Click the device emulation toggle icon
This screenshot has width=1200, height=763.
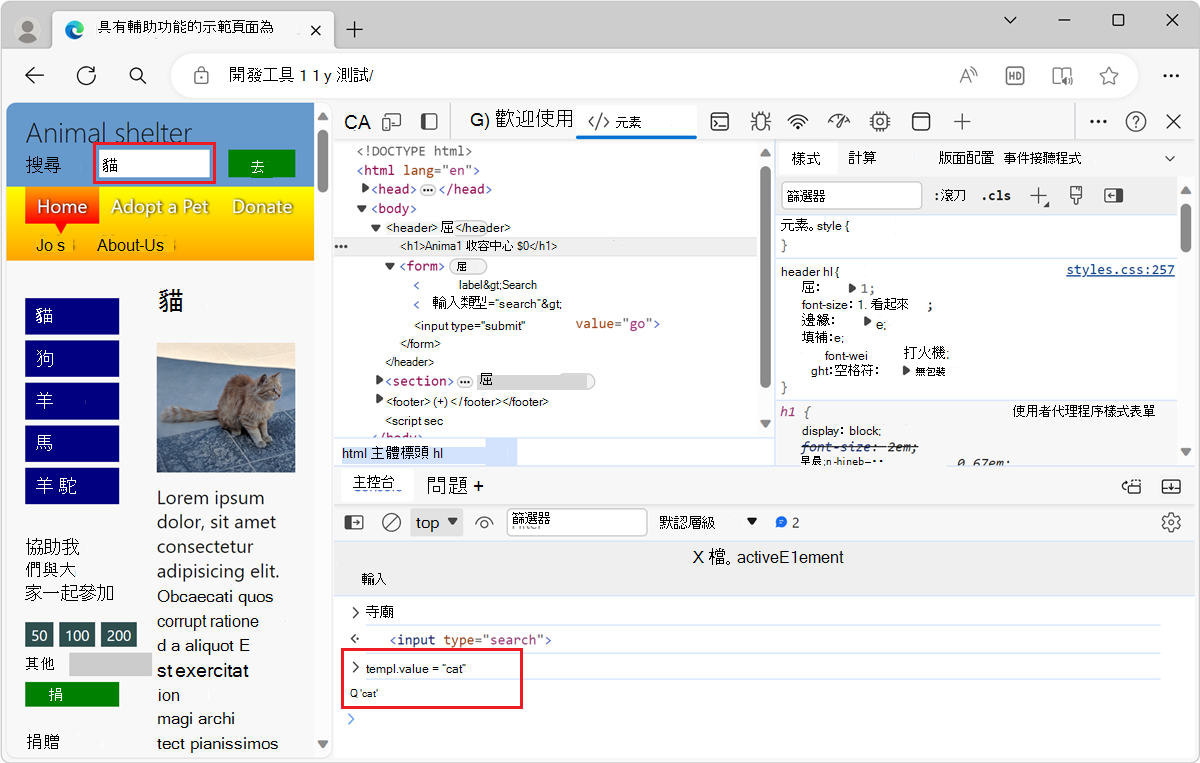392,122
